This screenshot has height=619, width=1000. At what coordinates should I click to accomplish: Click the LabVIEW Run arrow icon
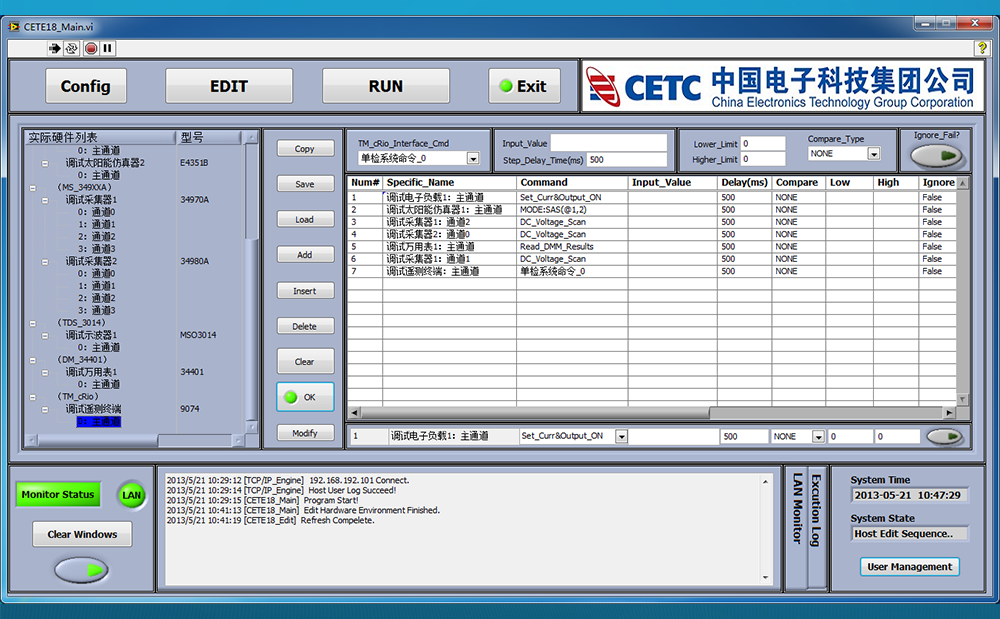[x=56, y=48]
